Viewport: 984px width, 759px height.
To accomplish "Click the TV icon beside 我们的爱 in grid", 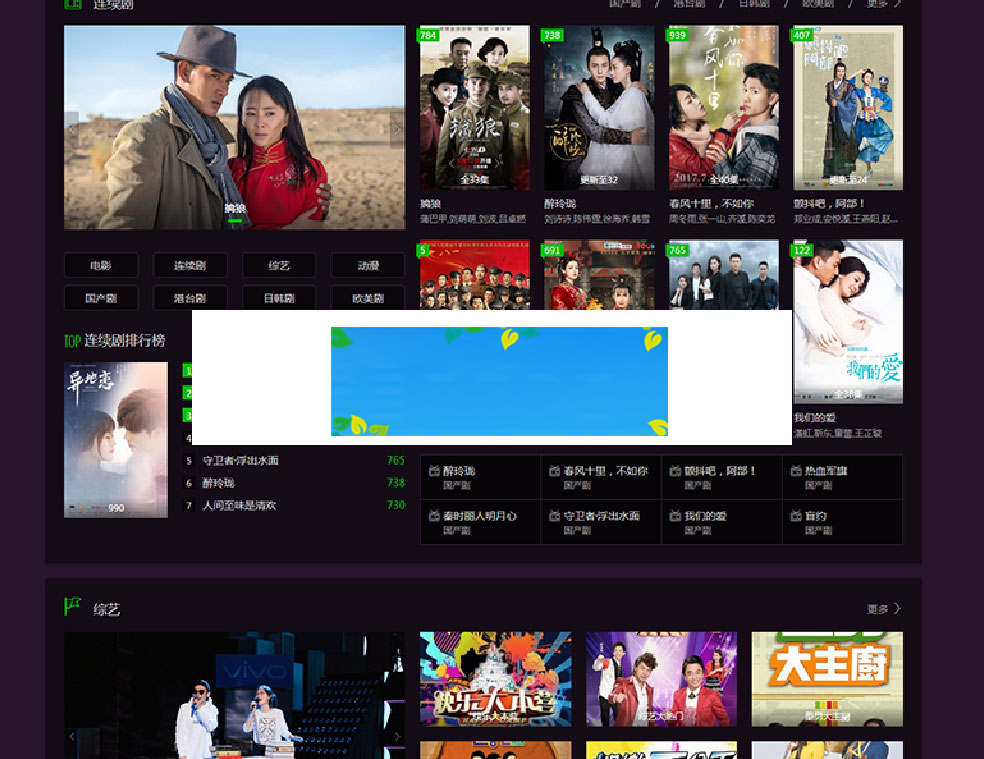I will 675,516.
